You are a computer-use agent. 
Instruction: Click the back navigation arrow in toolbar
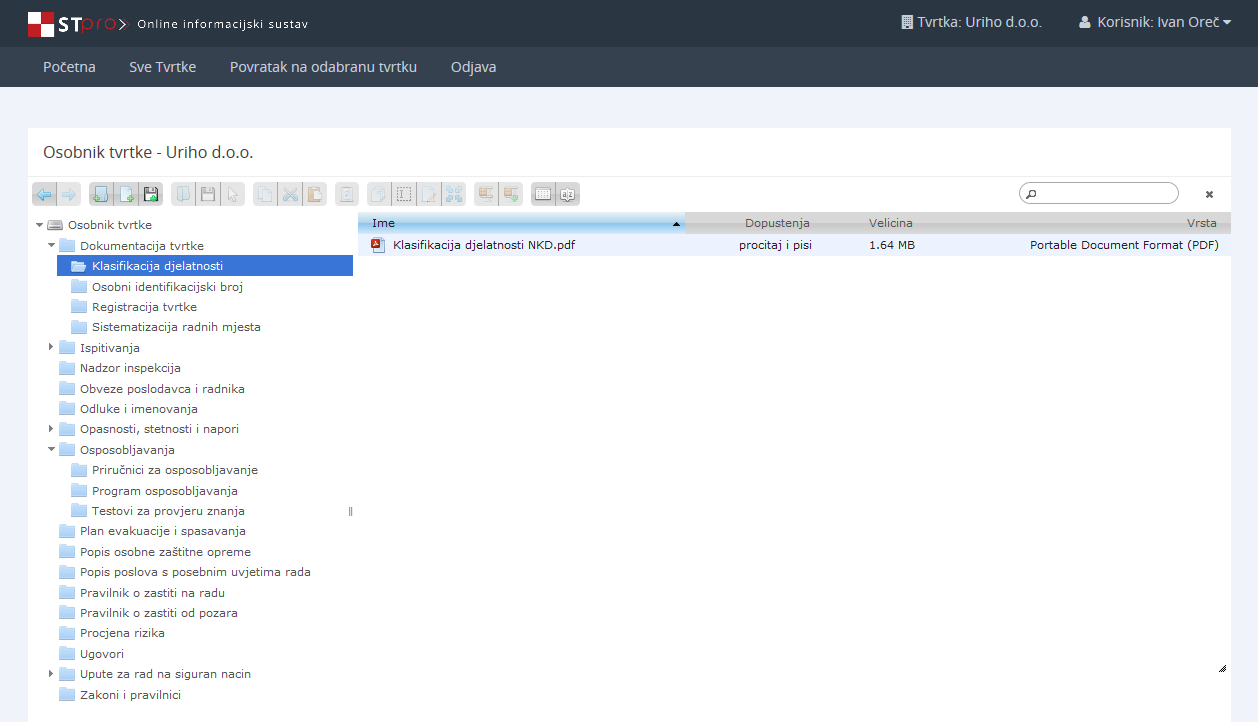coord(44,194)
